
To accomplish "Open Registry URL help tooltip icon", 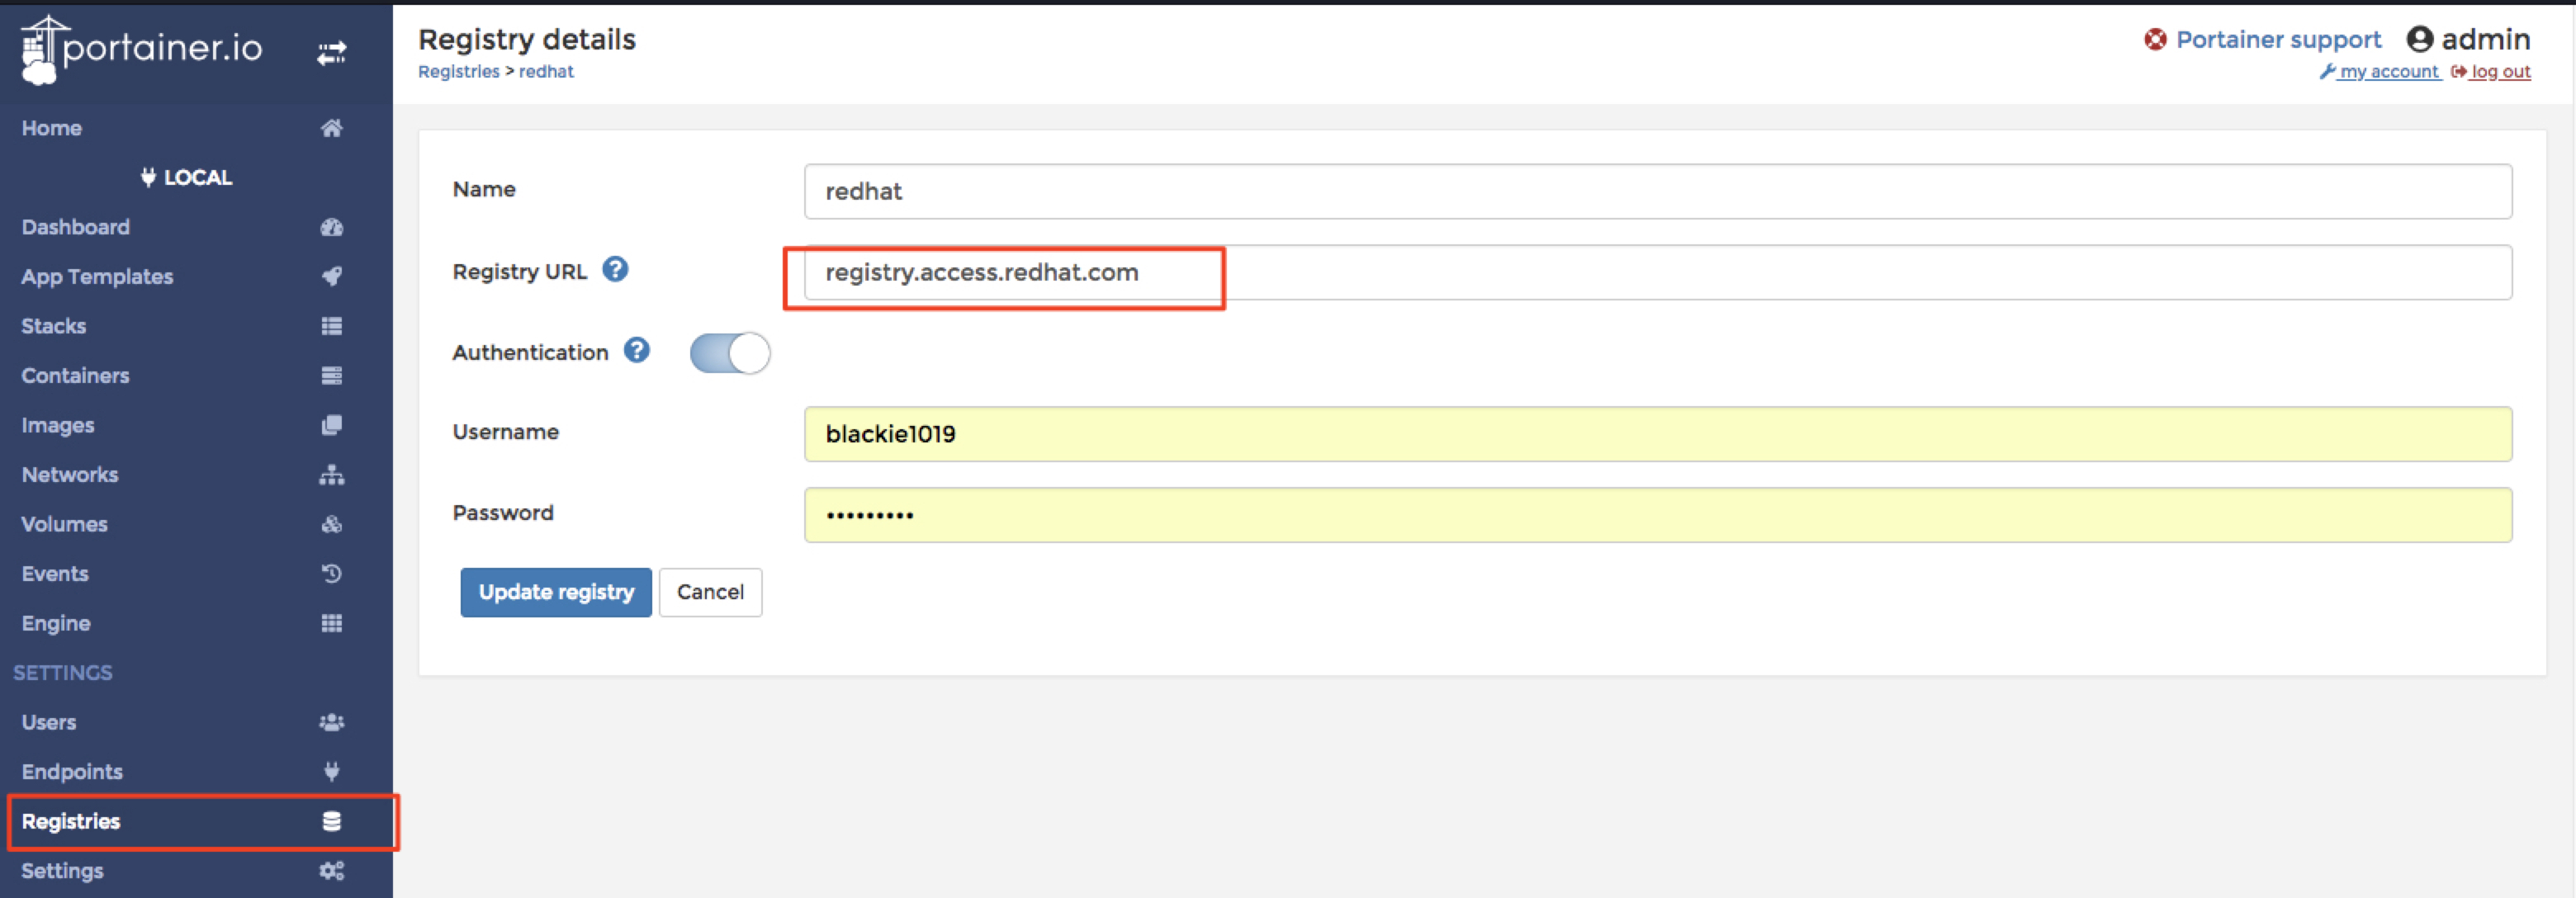I will pyautogui.click(x=615, y=270).
